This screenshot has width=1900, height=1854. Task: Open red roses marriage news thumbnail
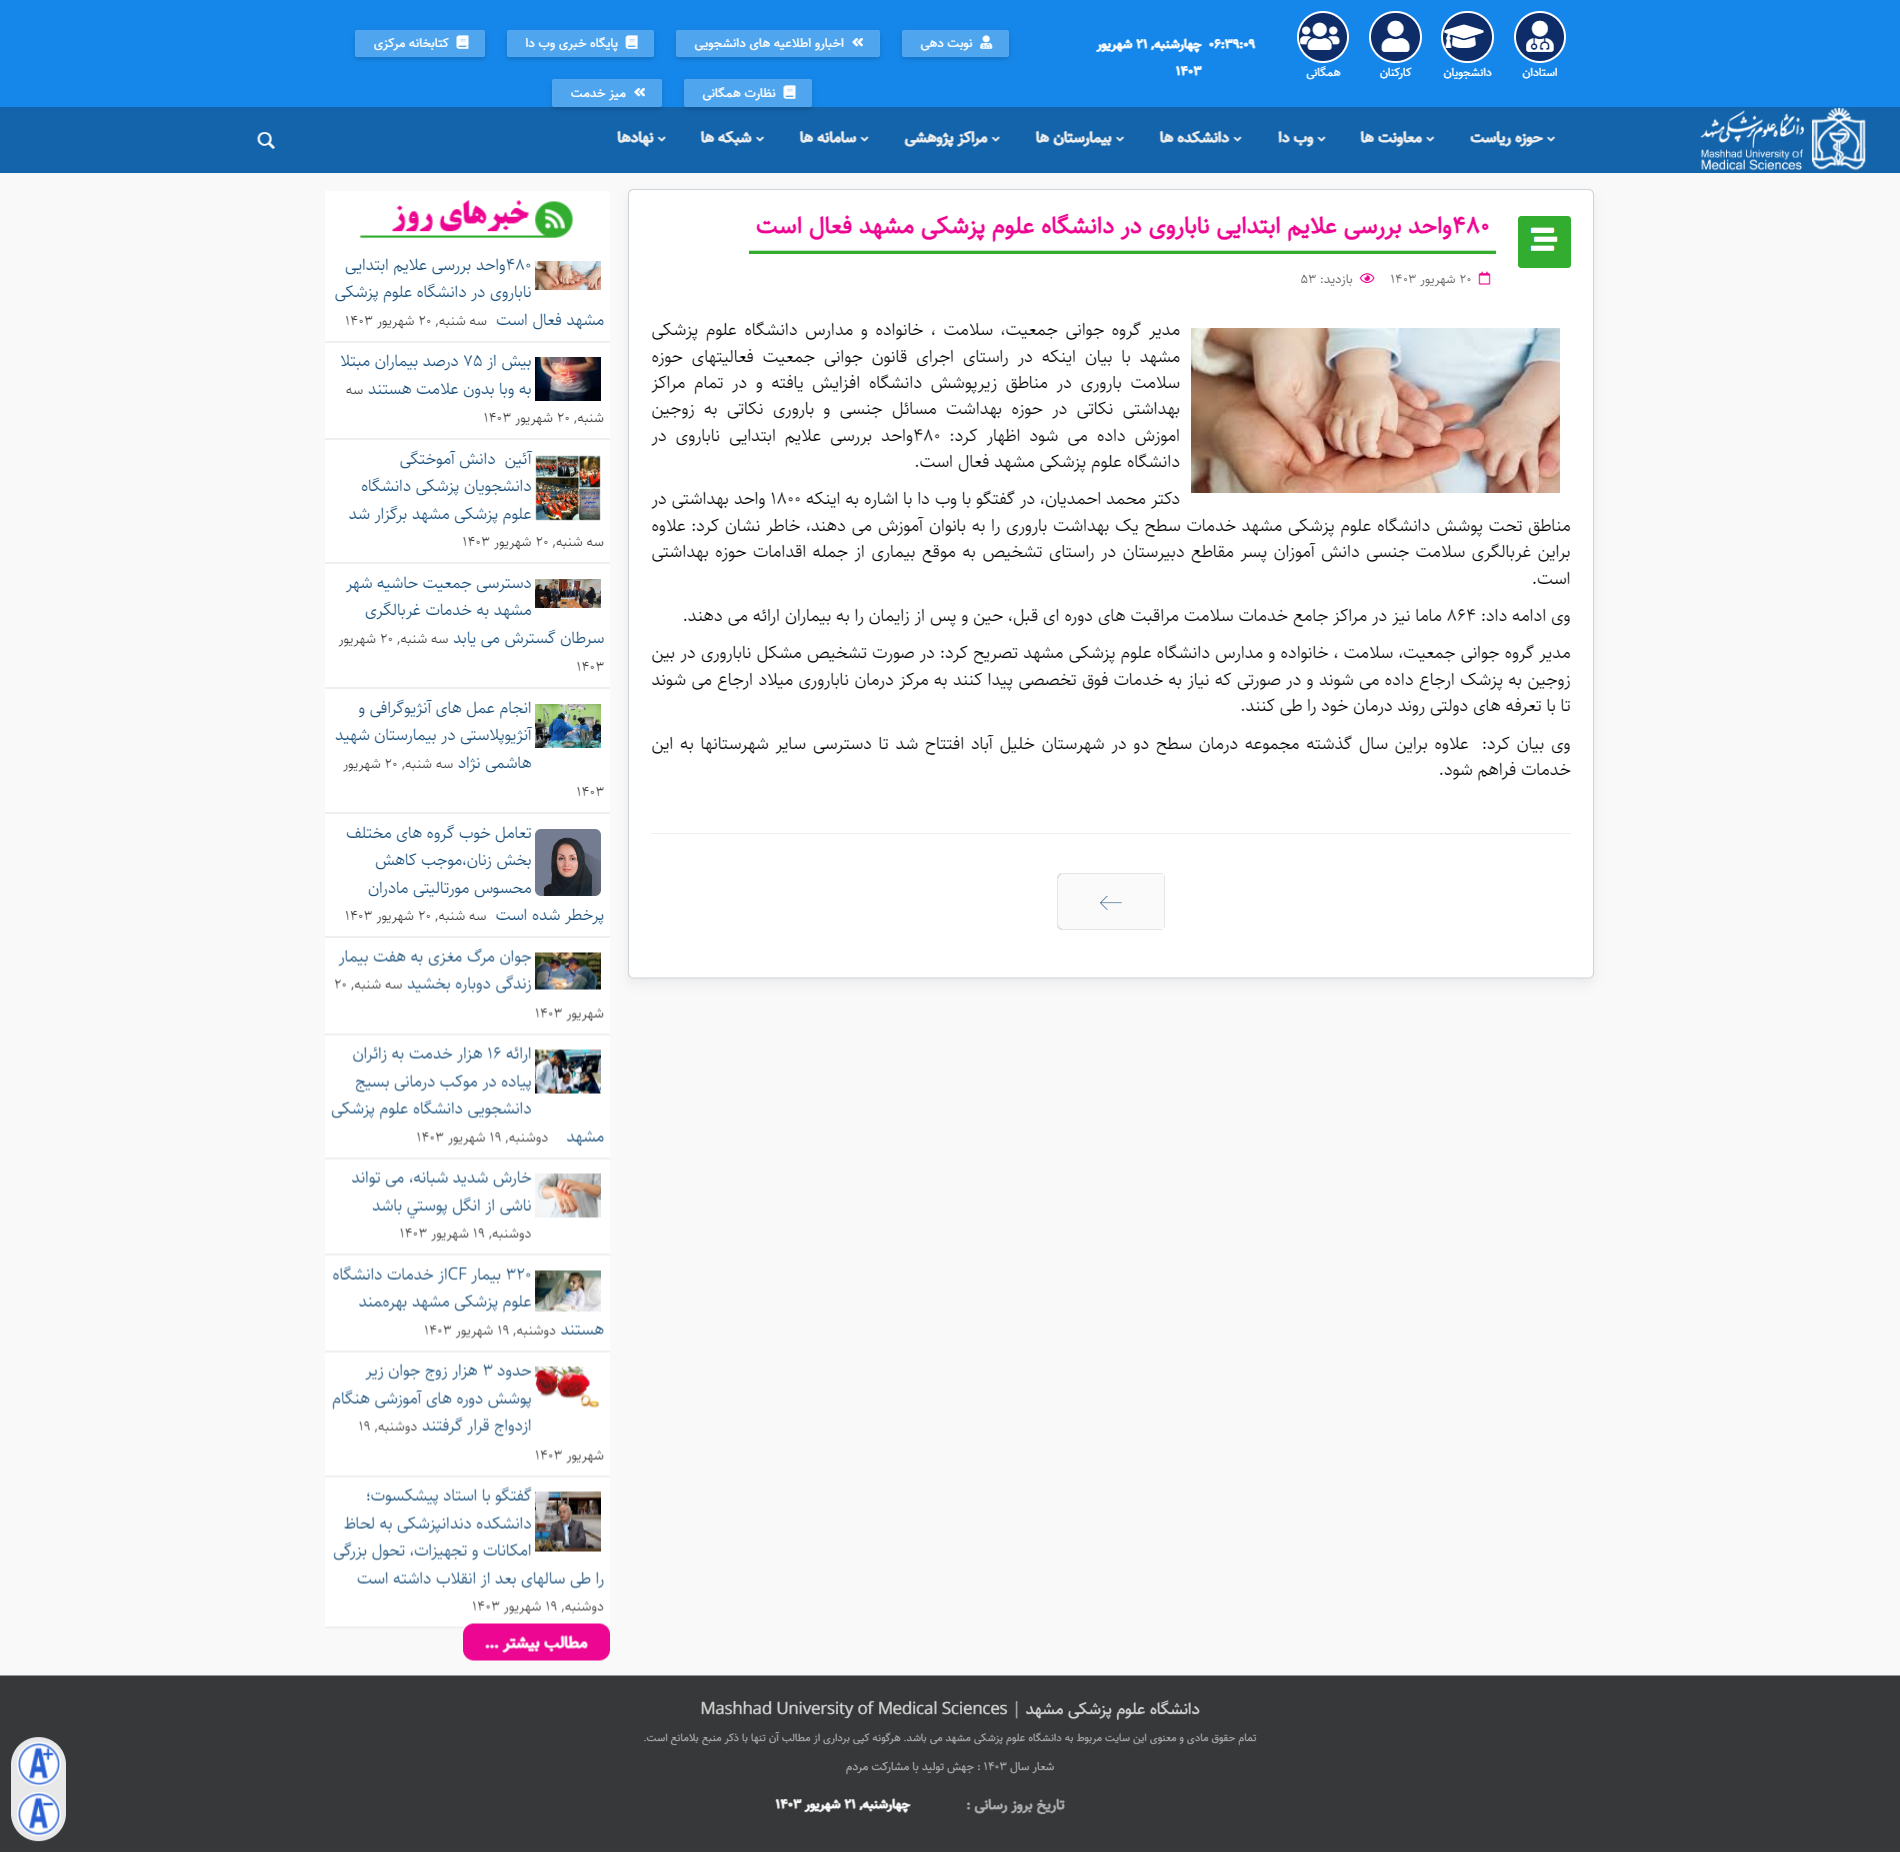point(568,1387)
